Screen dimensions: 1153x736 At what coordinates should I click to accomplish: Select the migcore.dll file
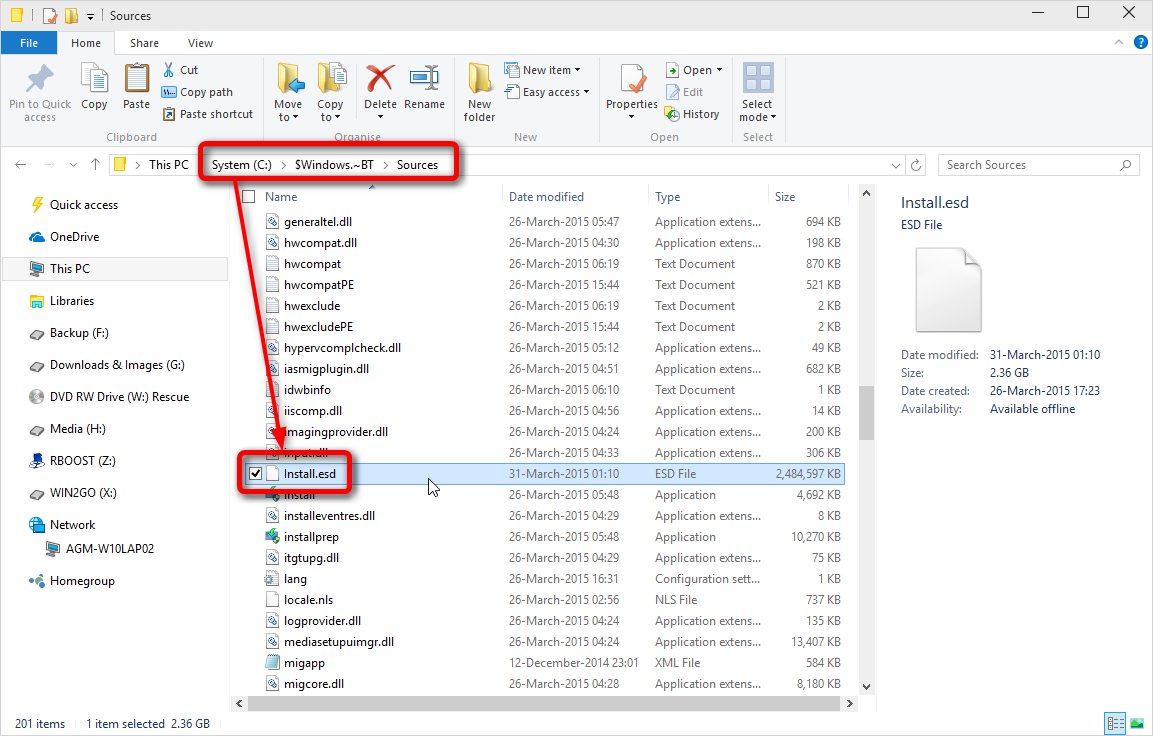tap(314, 684)
